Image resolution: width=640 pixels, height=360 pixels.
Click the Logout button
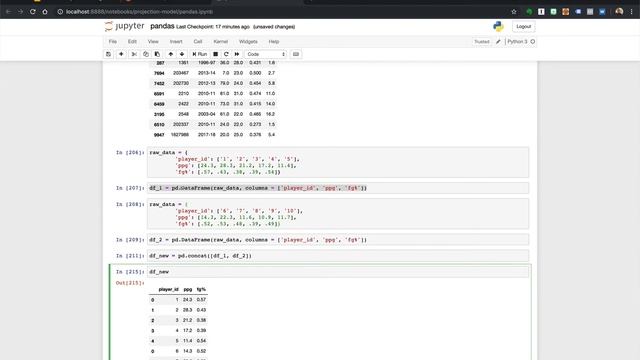point(524,27)
